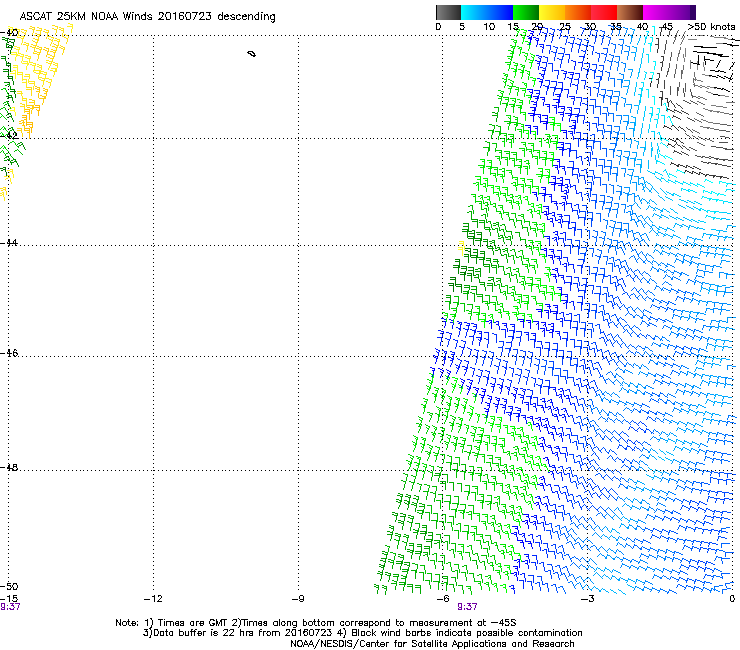Click the legend scale label '40'
The image size is (740, 650).
[642, 27]
